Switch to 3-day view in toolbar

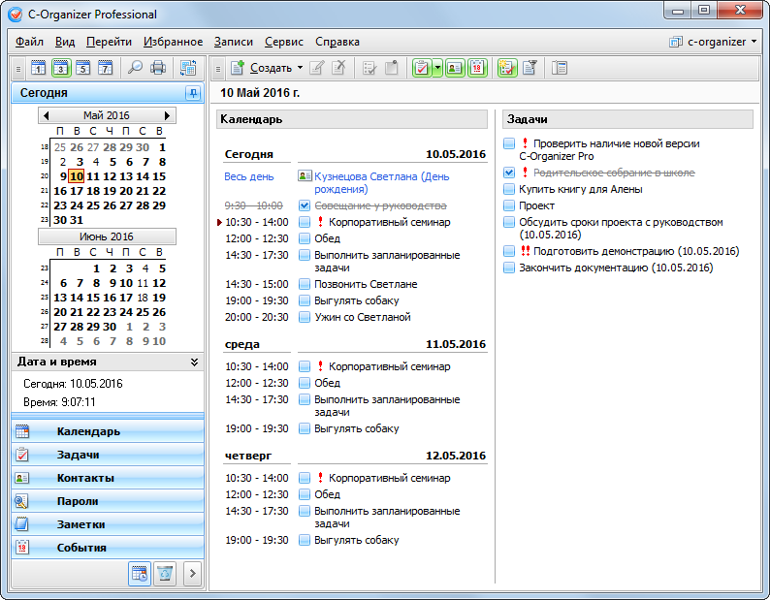point(60,68)
